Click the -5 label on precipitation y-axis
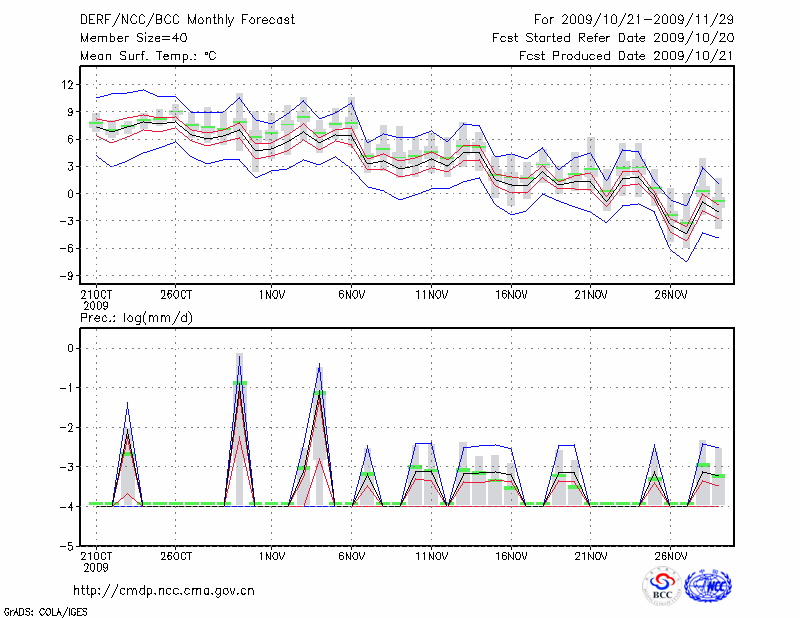The image size is (800, 618). point(68,547)
